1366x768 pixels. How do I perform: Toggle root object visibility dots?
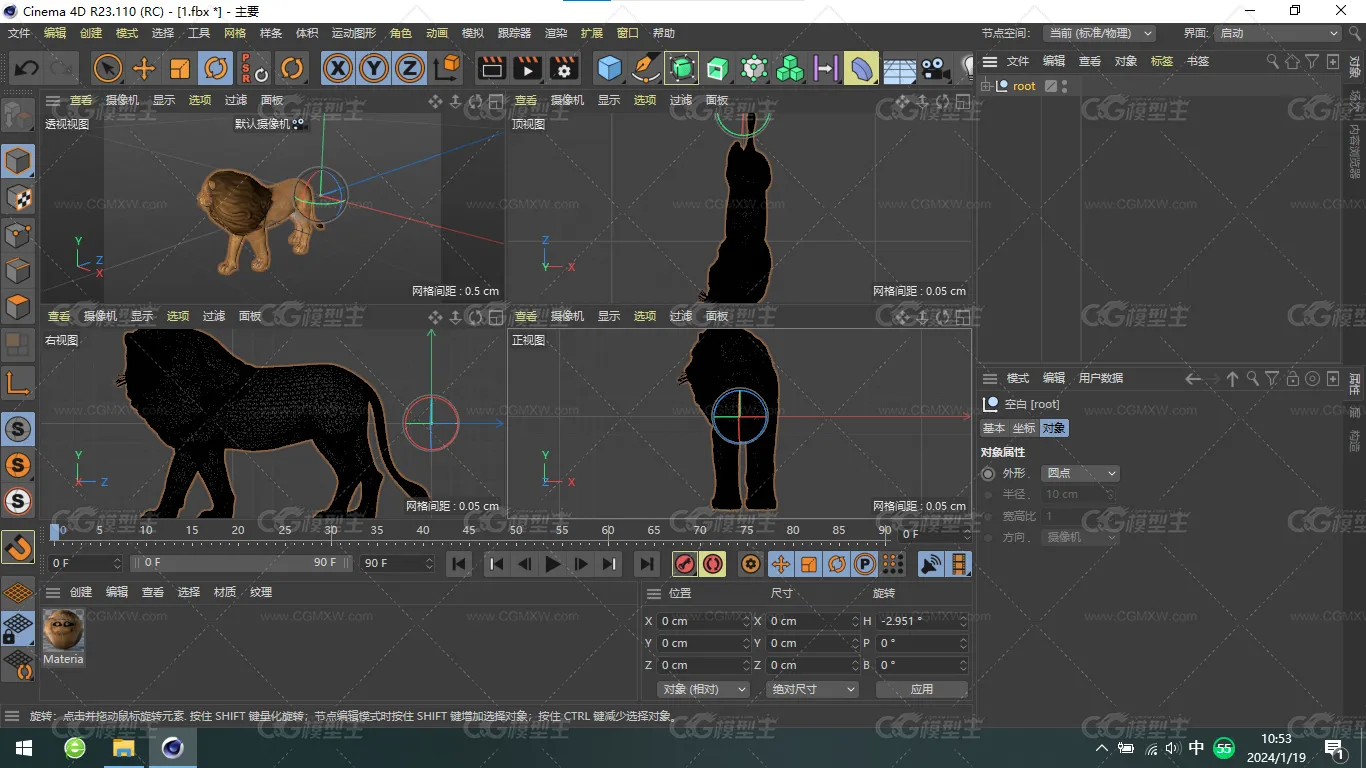1065,86
